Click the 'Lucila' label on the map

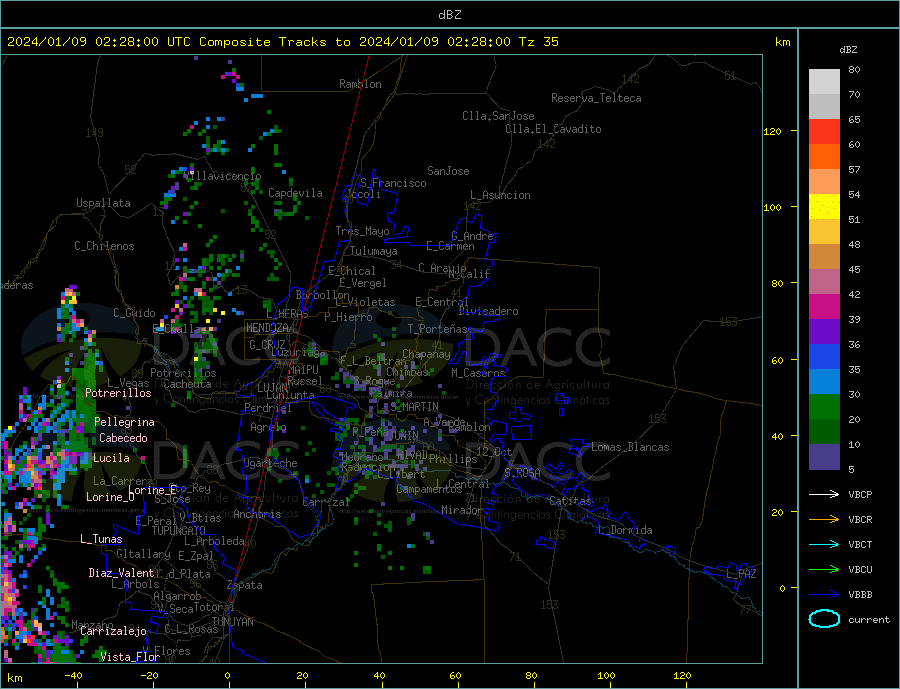click(x=111, y=458)
